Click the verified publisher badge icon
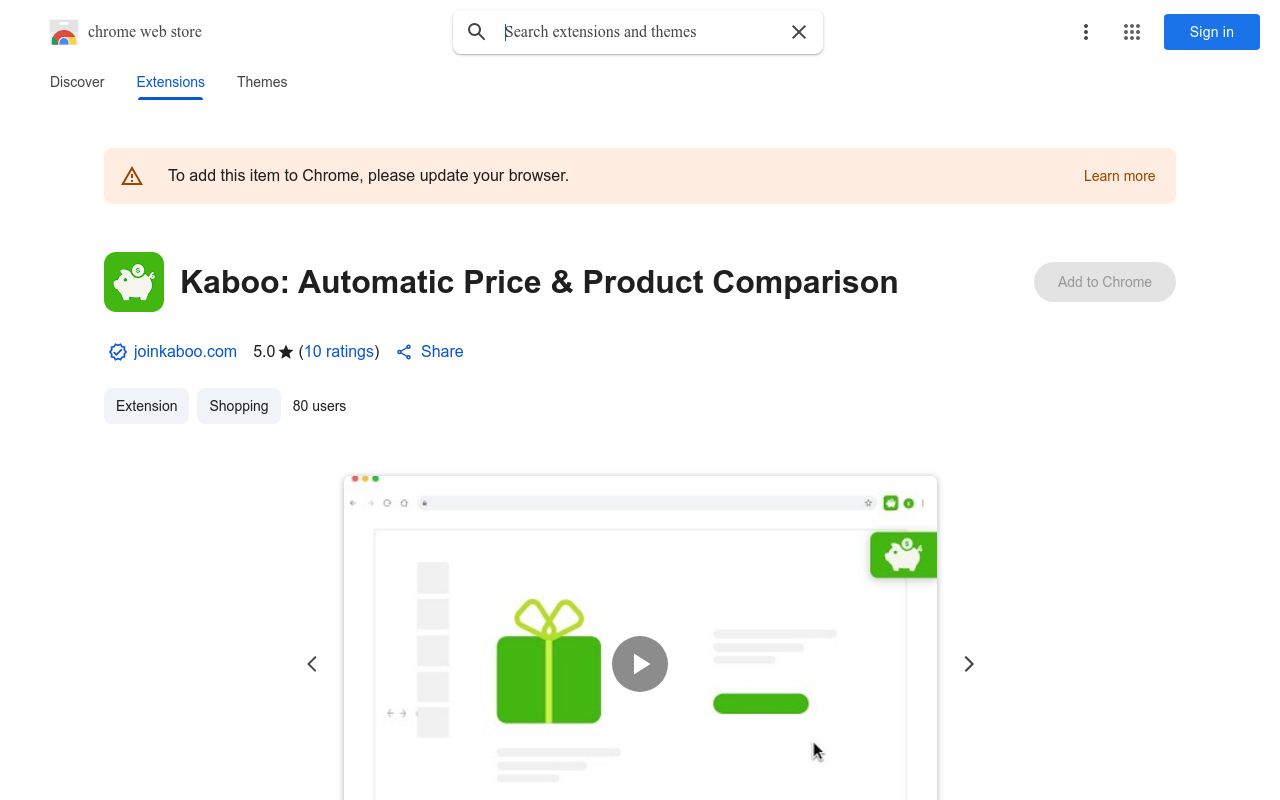Image resolution: width=1280 pixels, height=800 pixels. (117, 352)
